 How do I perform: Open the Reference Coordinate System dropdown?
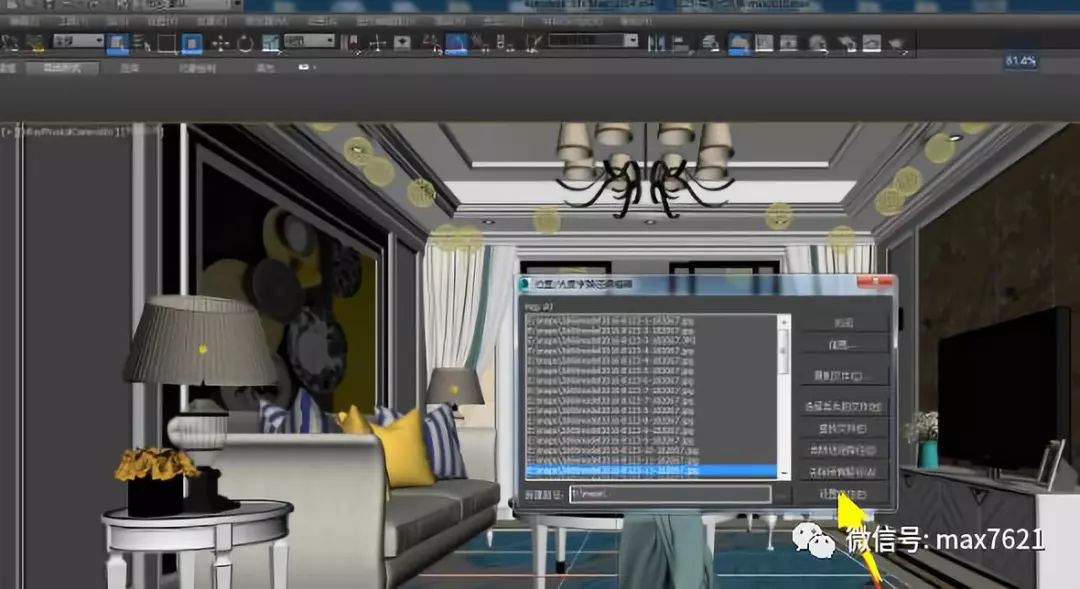pos(308,40)
